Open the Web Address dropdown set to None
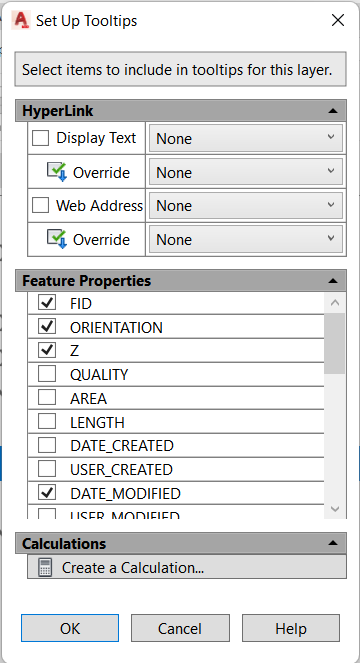 tap(246, 205)
